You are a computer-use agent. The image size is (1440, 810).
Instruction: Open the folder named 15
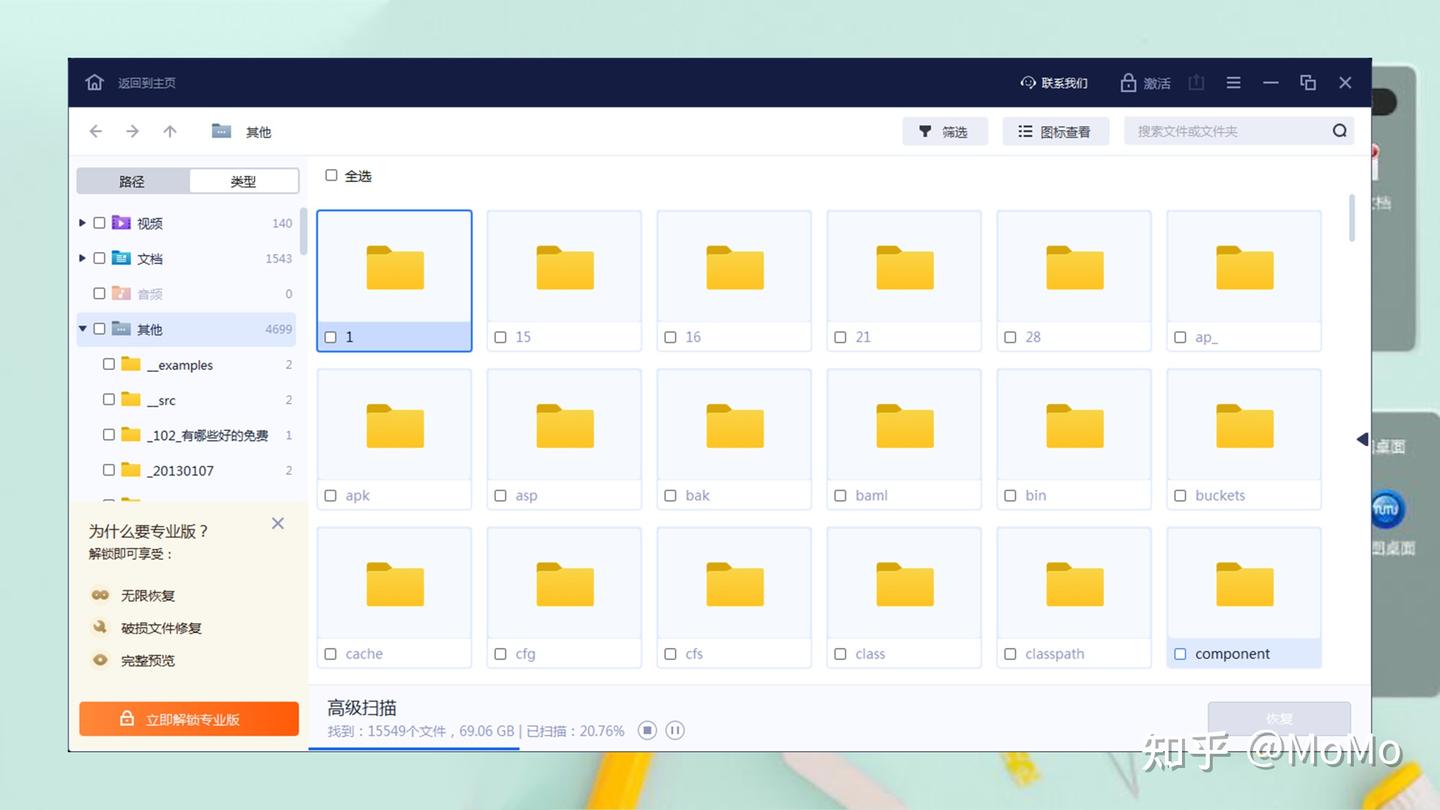click(x=564, y=267)
